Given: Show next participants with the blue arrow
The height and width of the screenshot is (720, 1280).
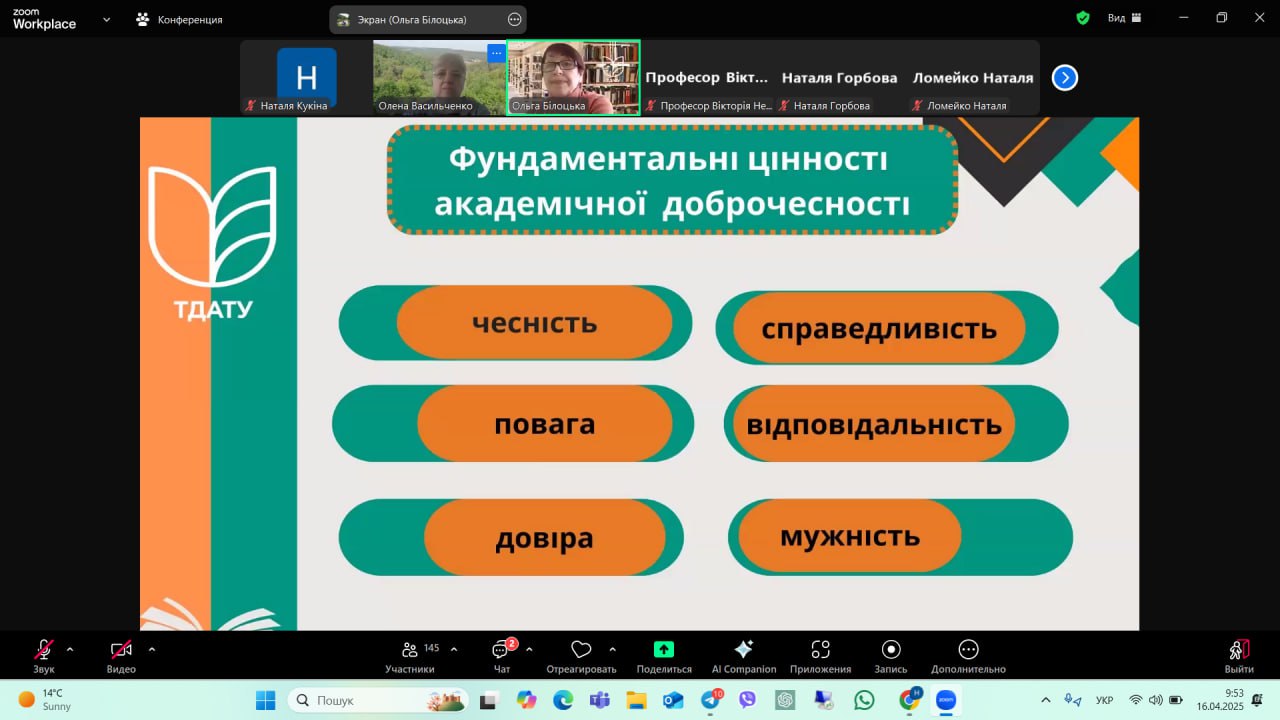Looking at the screenshot, I should 1065,77.
